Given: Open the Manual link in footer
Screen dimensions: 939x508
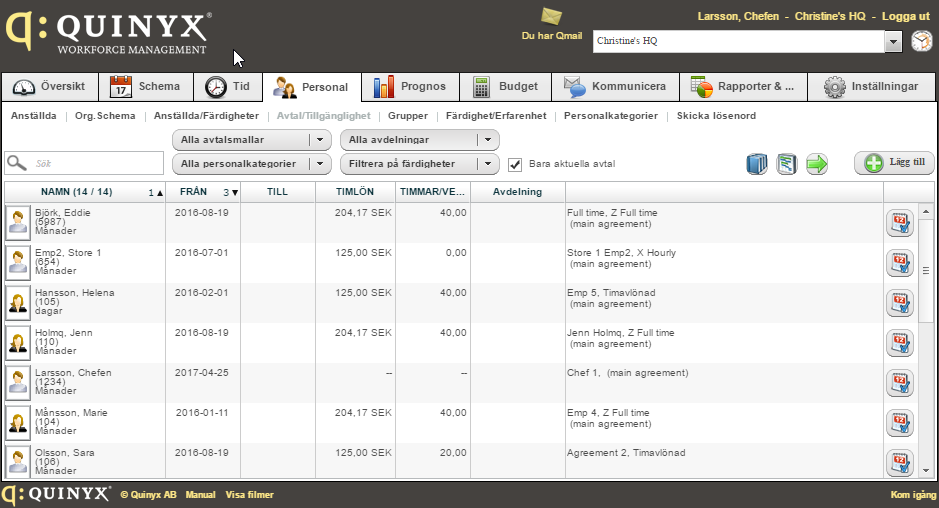Looking at the screenshot, I should pos(201,495).
